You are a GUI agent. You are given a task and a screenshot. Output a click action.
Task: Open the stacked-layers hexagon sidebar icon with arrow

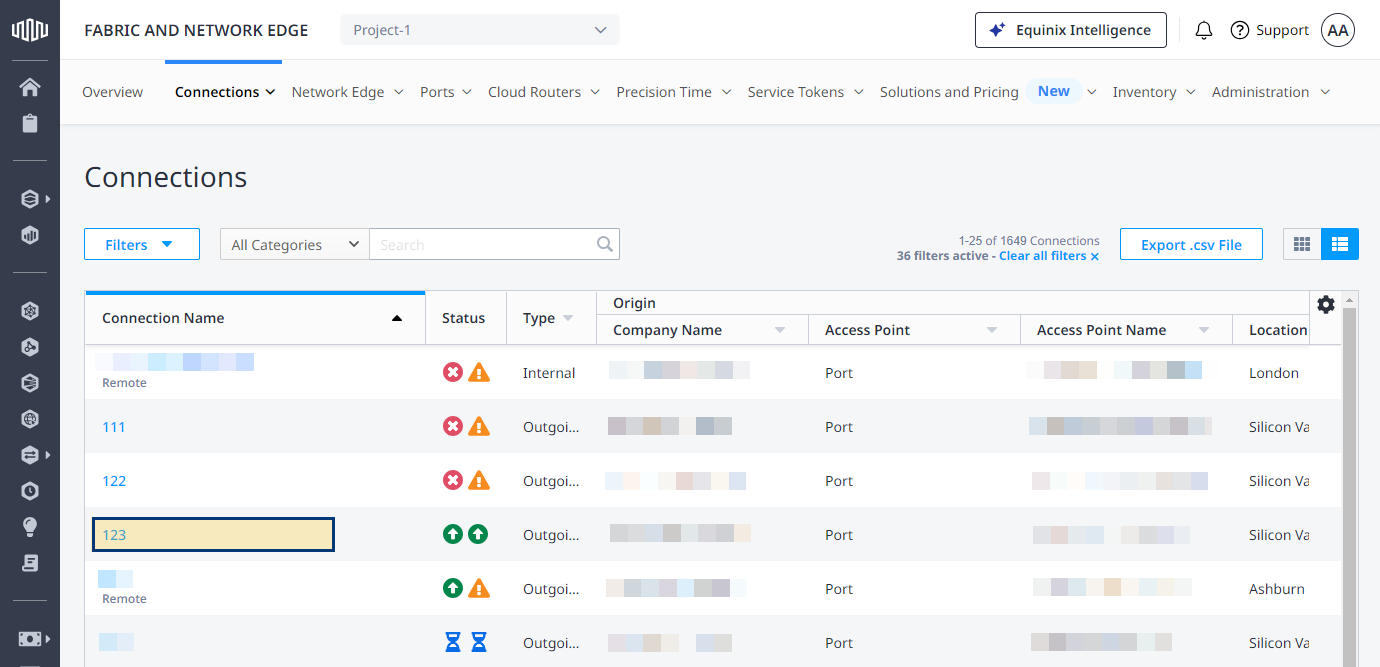[30, 199]
